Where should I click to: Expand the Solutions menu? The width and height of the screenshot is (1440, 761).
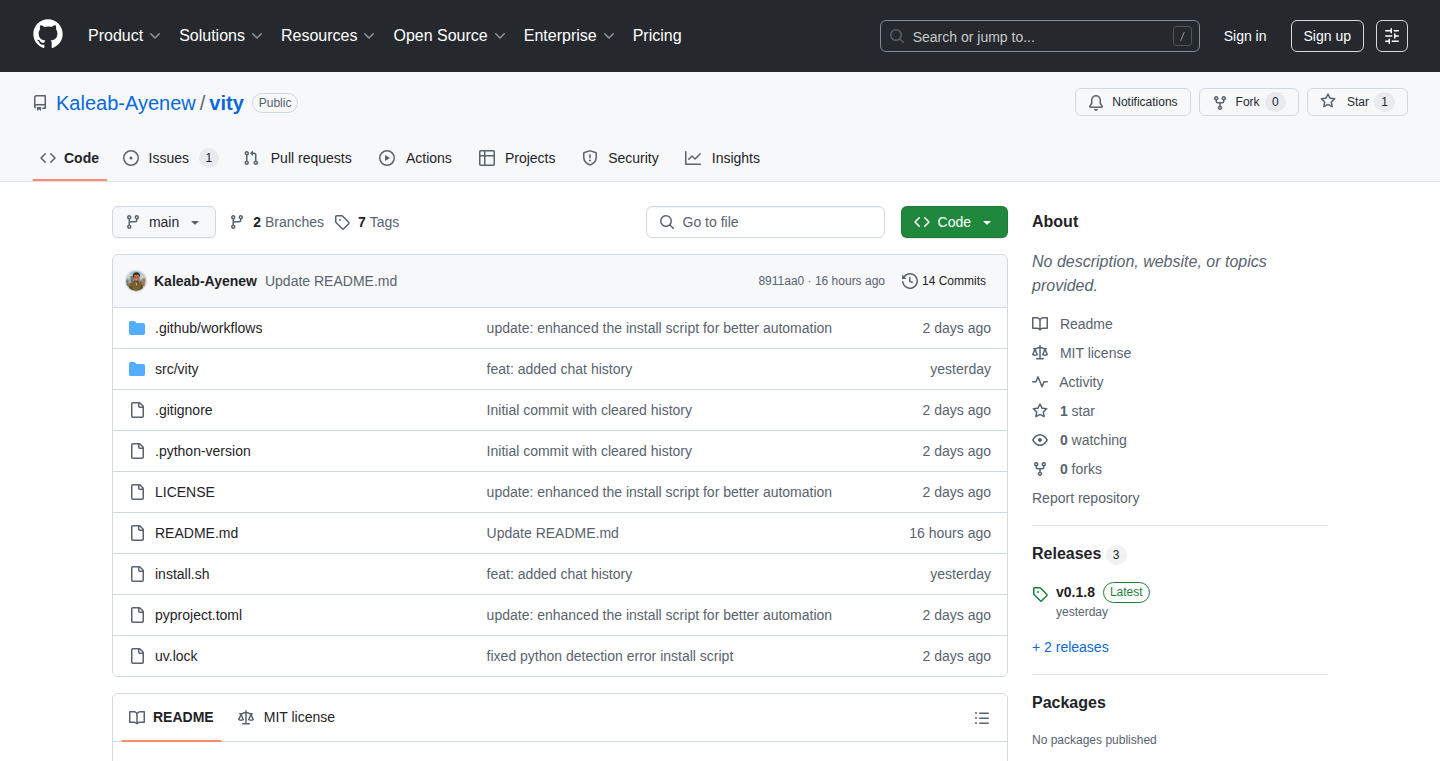pyautogui.click(x=221, y=36)
